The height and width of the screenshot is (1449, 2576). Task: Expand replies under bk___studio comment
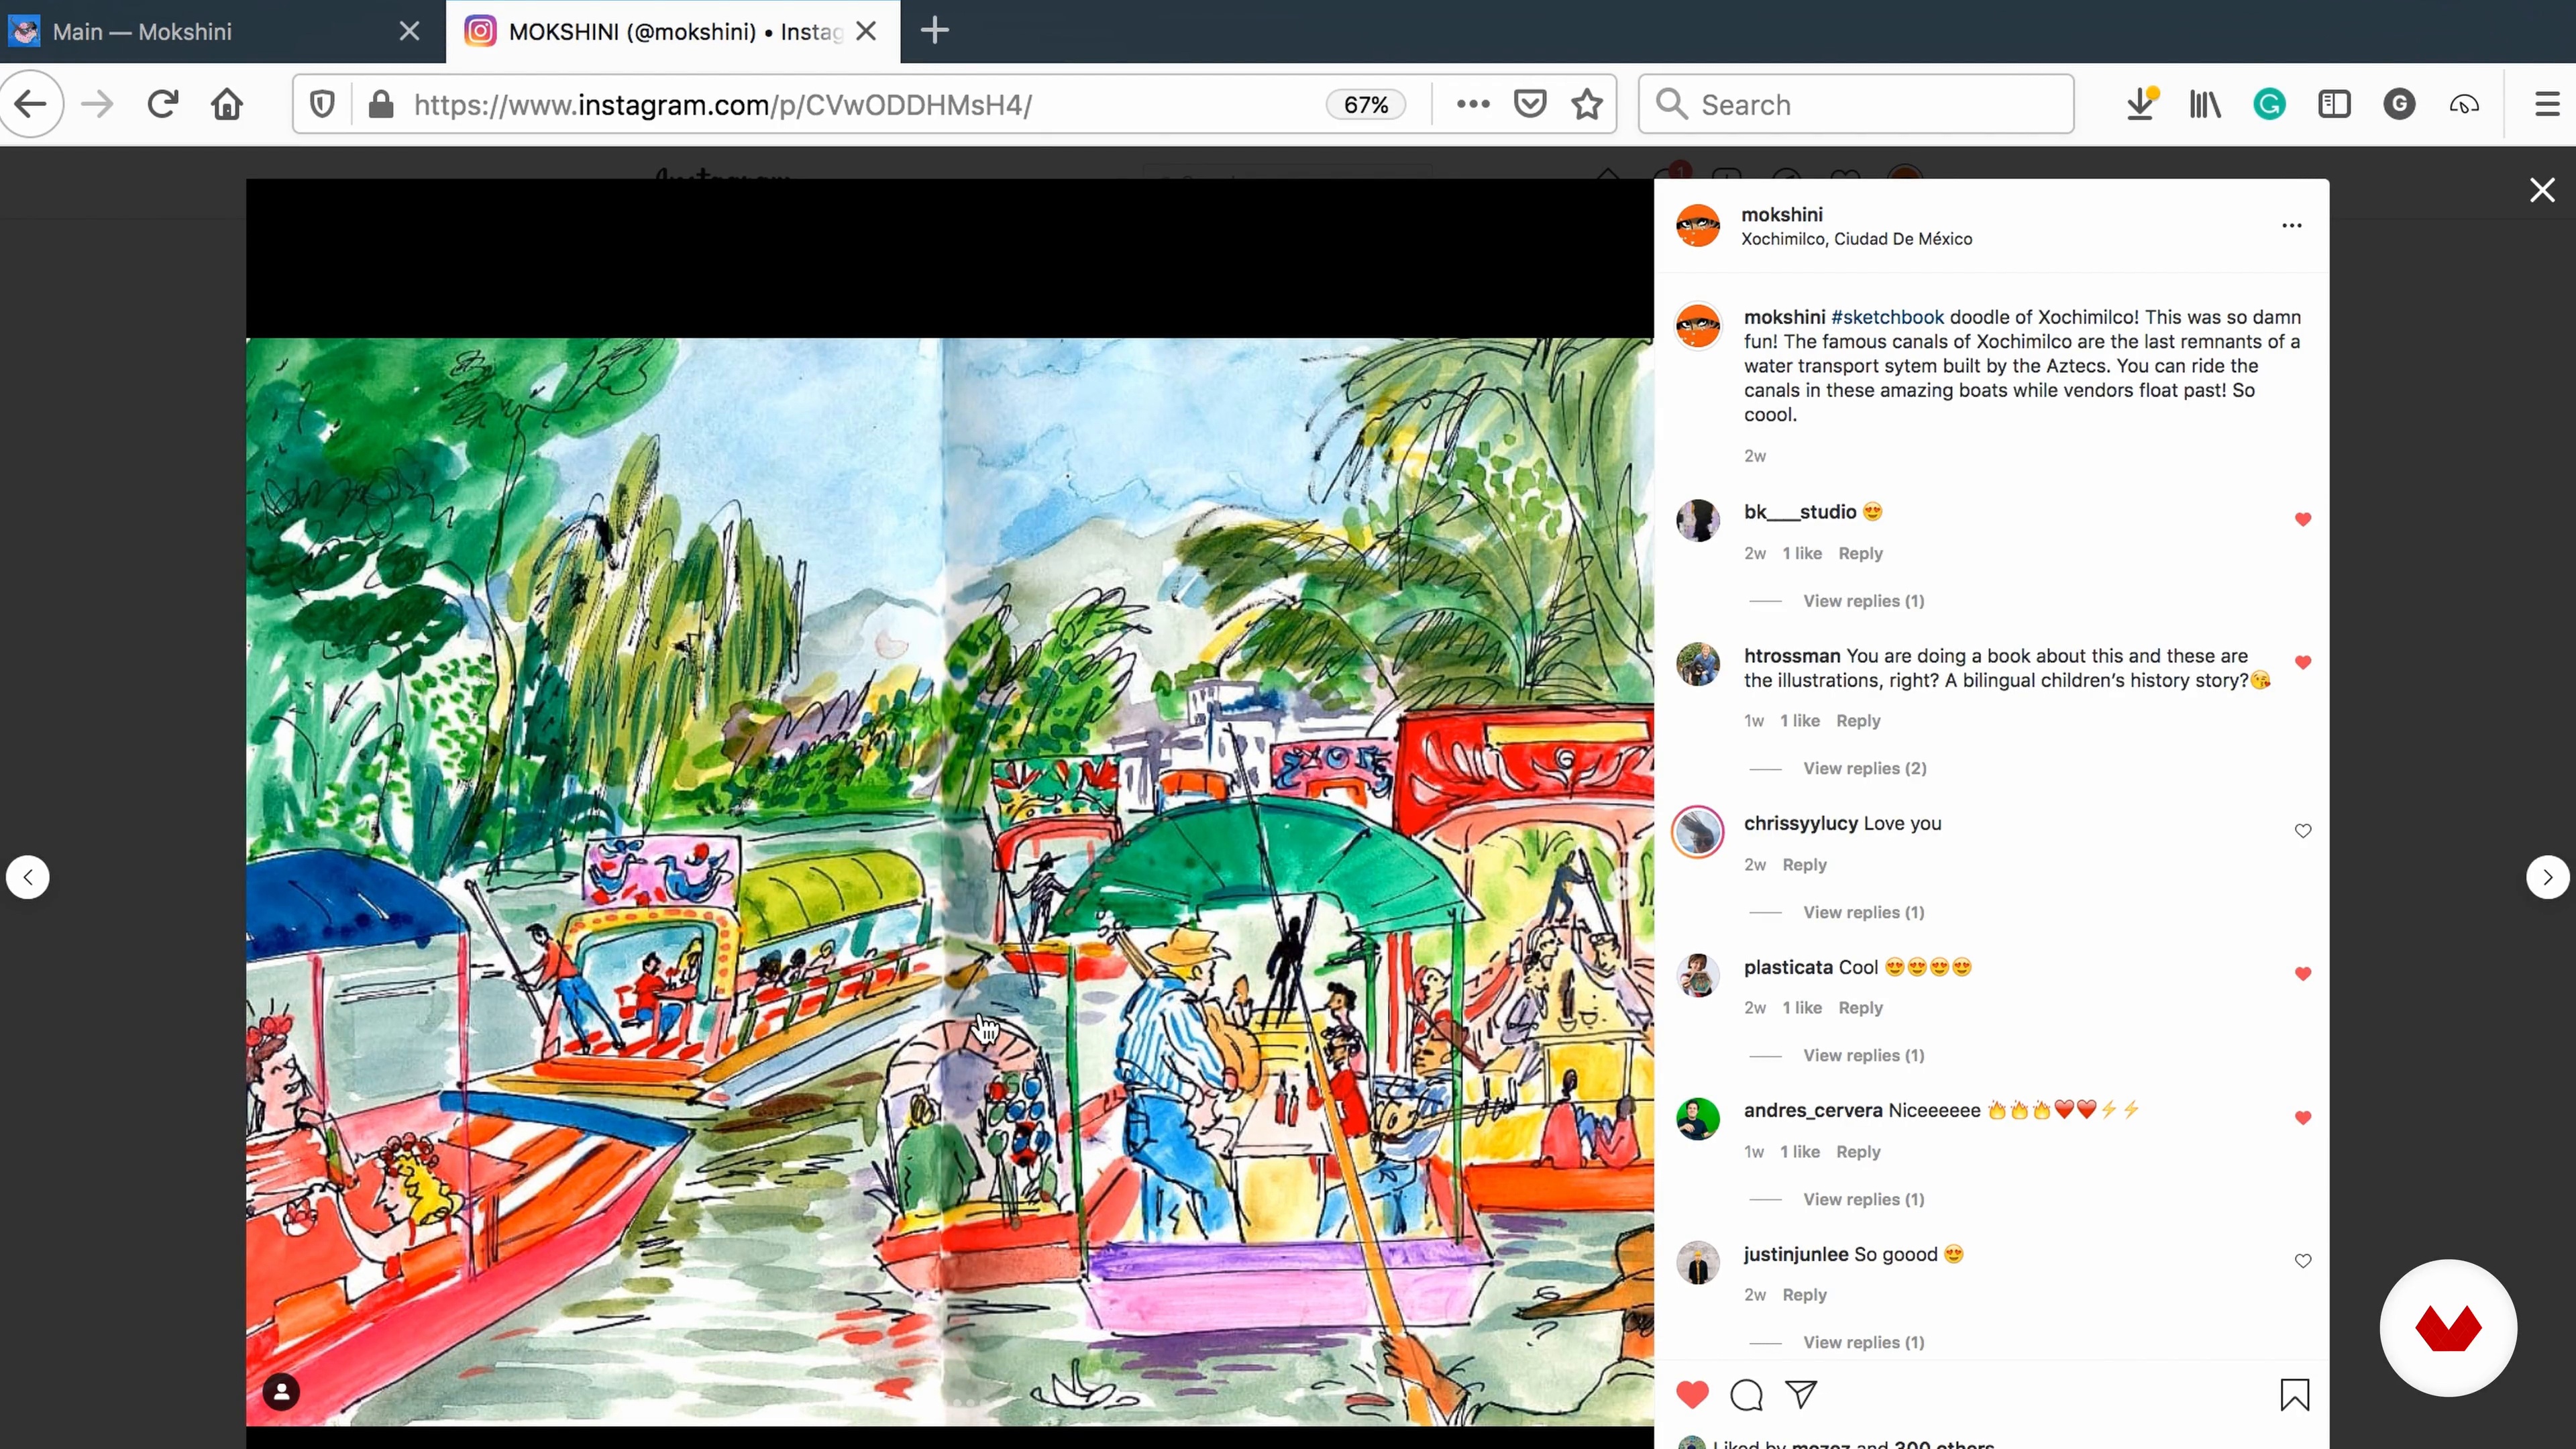(x=1864, y=601)
